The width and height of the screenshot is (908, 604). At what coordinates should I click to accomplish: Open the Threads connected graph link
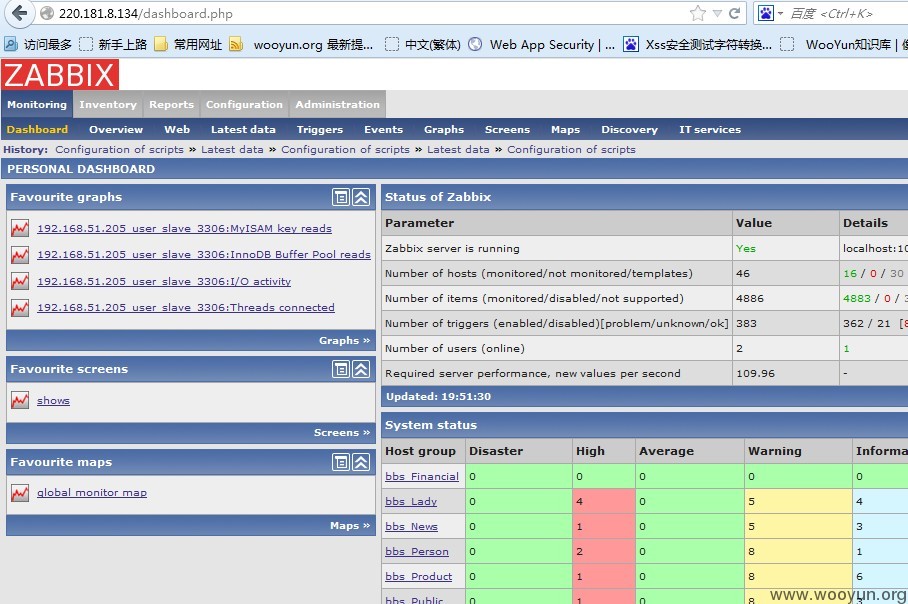(x=186, y=308)
